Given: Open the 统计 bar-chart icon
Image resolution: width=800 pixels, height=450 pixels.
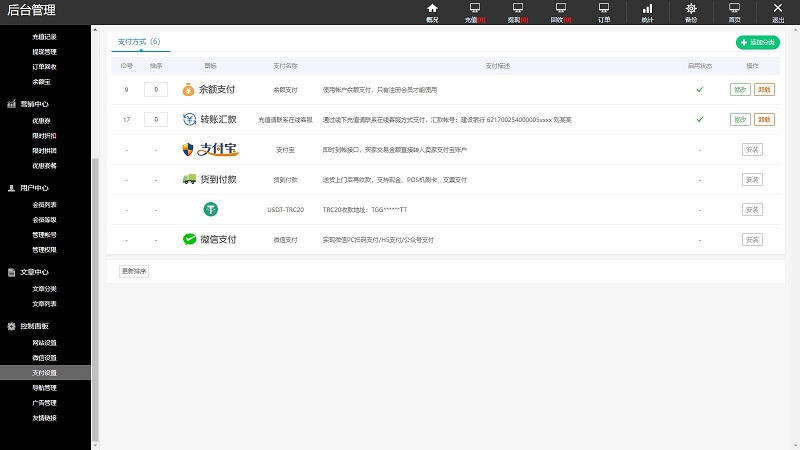Looking at the screenshot, I should tap(647, 8).
